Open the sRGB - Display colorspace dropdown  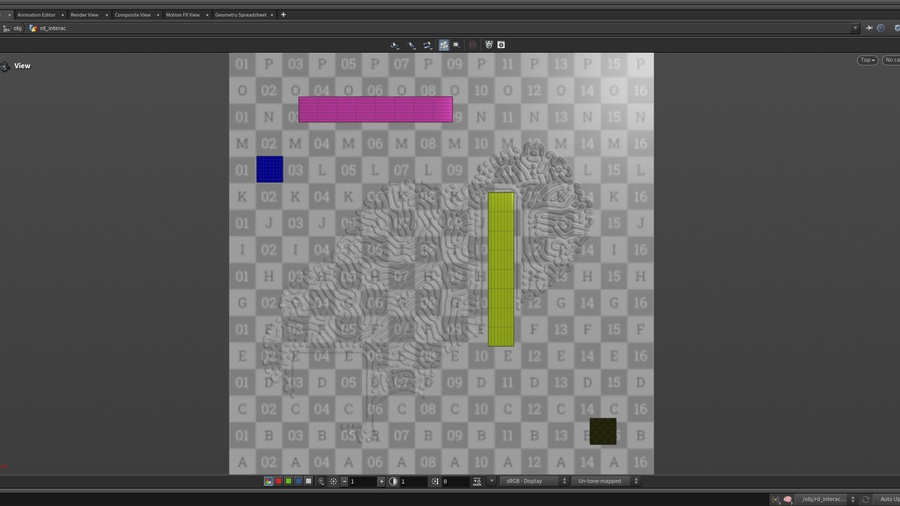click(534, 481)
